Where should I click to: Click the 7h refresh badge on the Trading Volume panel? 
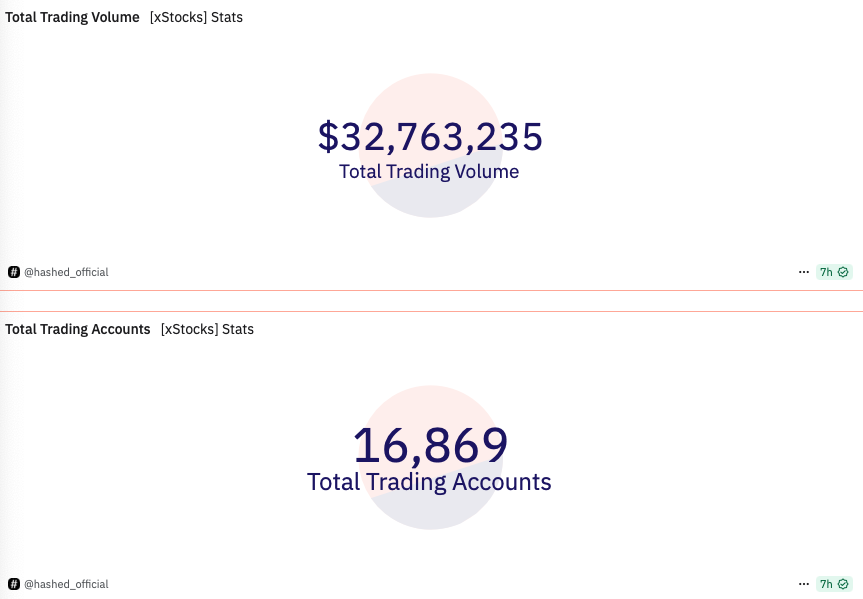(834, 272)
